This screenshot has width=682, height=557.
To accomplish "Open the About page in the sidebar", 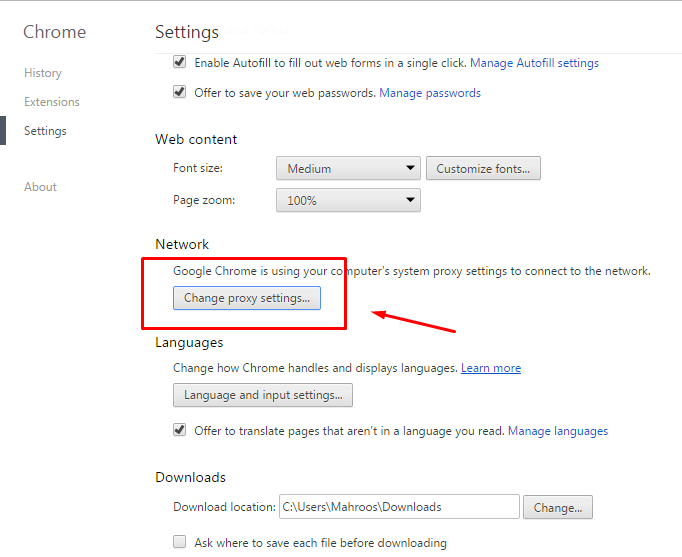I will click(x=40, y=187).
